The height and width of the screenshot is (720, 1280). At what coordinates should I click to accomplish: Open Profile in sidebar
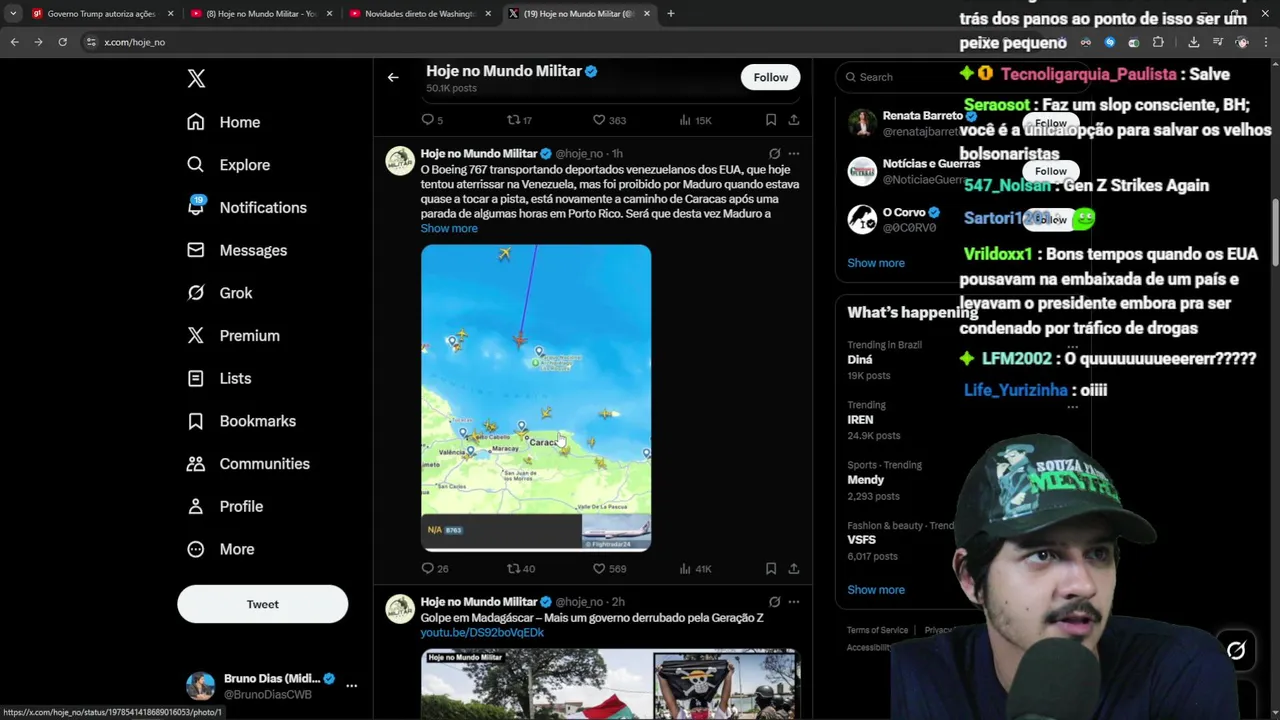(x=225, y=507)
